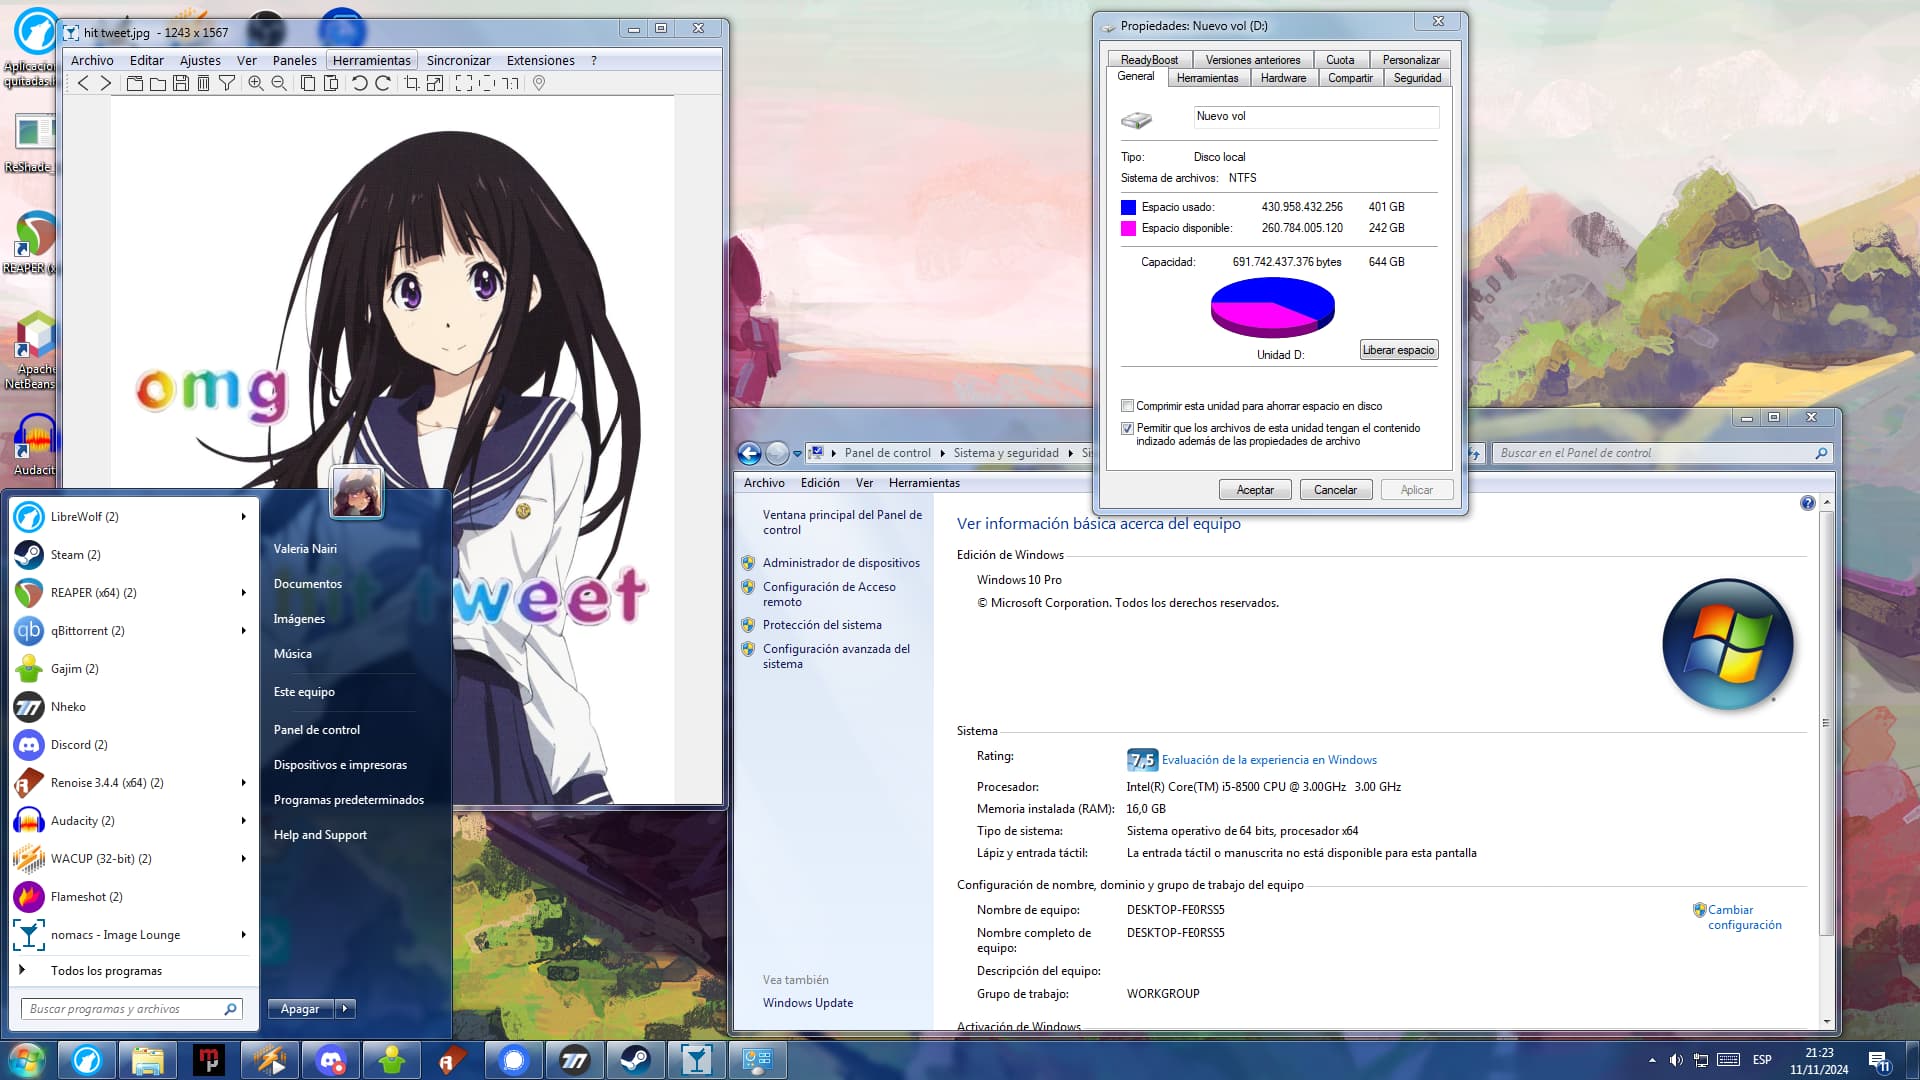The width and height of the screenshot is (1920, 1080).
Task: Click the GPS location pin icon
Action: 539,83
